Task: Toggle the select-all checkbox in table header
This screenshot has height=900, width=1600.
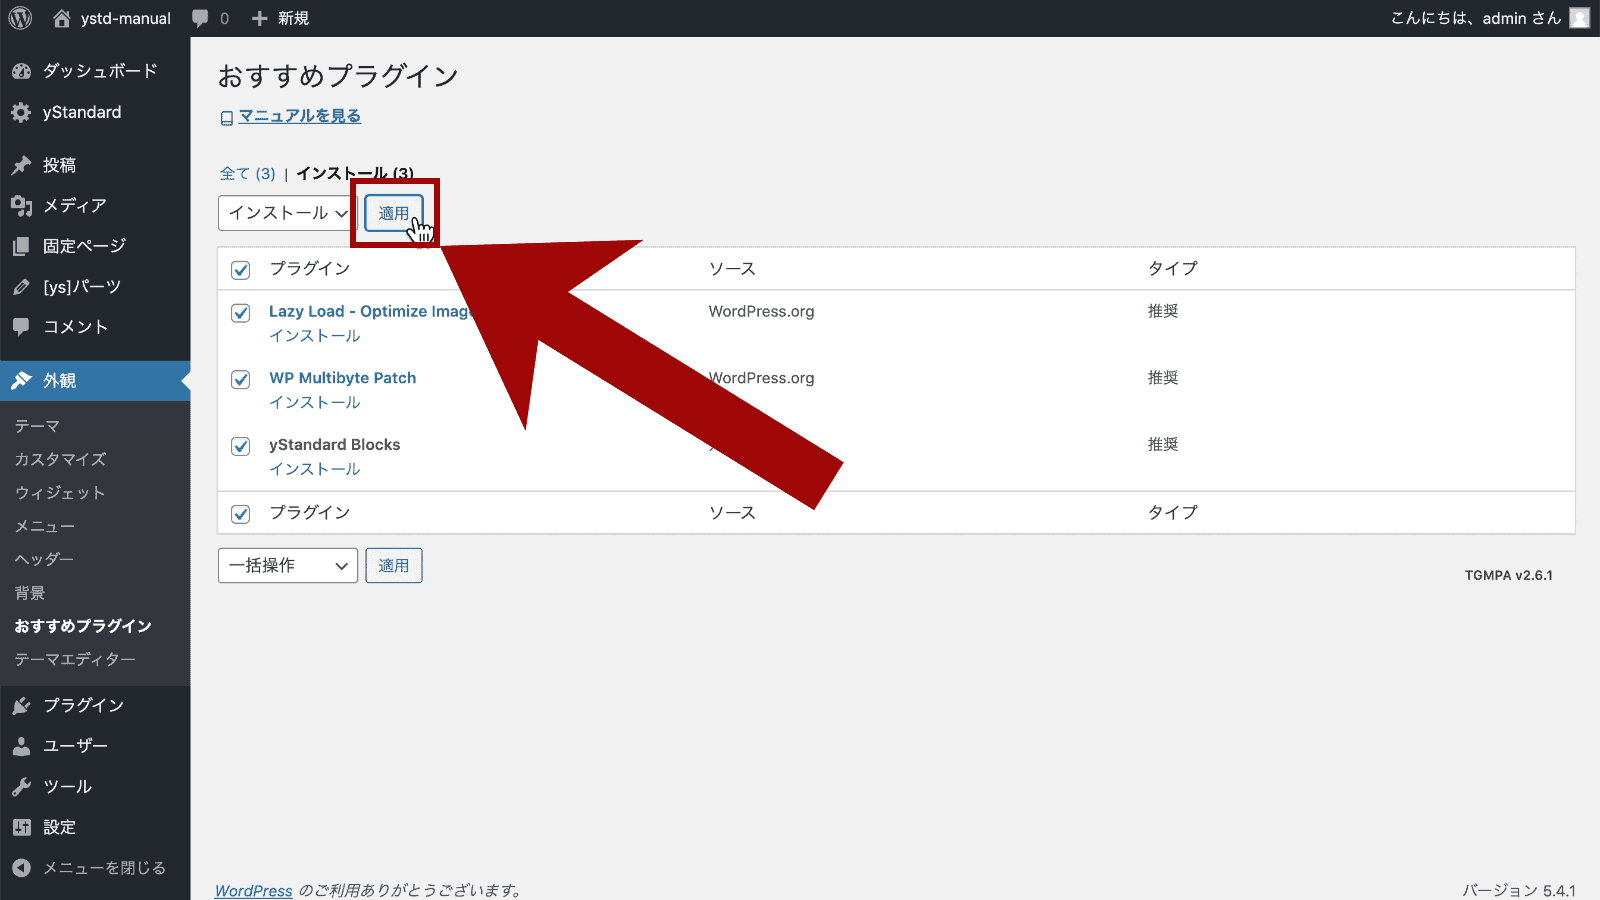Action: click(x=240, y=270)
